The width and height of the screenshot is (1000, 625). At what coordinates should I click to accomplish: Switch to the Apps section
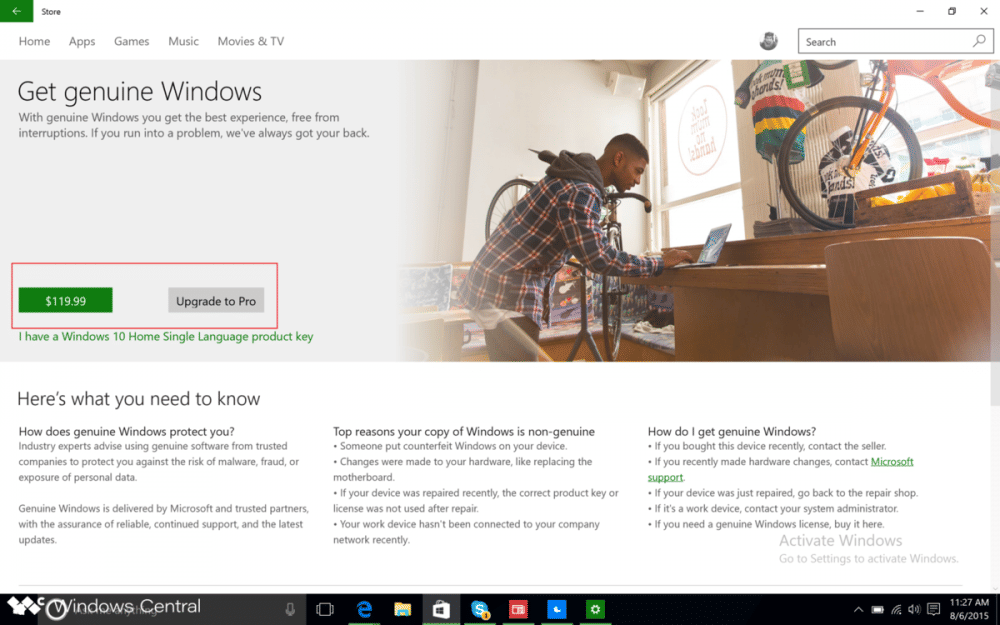(x=82, y=41)
